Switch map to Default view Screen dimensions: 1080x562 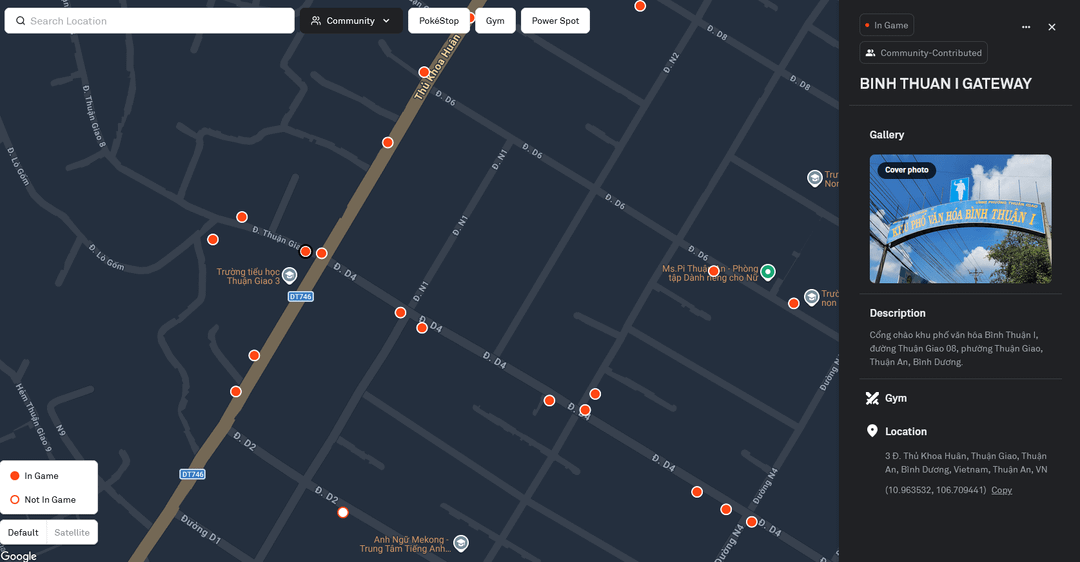coord(24,532)
